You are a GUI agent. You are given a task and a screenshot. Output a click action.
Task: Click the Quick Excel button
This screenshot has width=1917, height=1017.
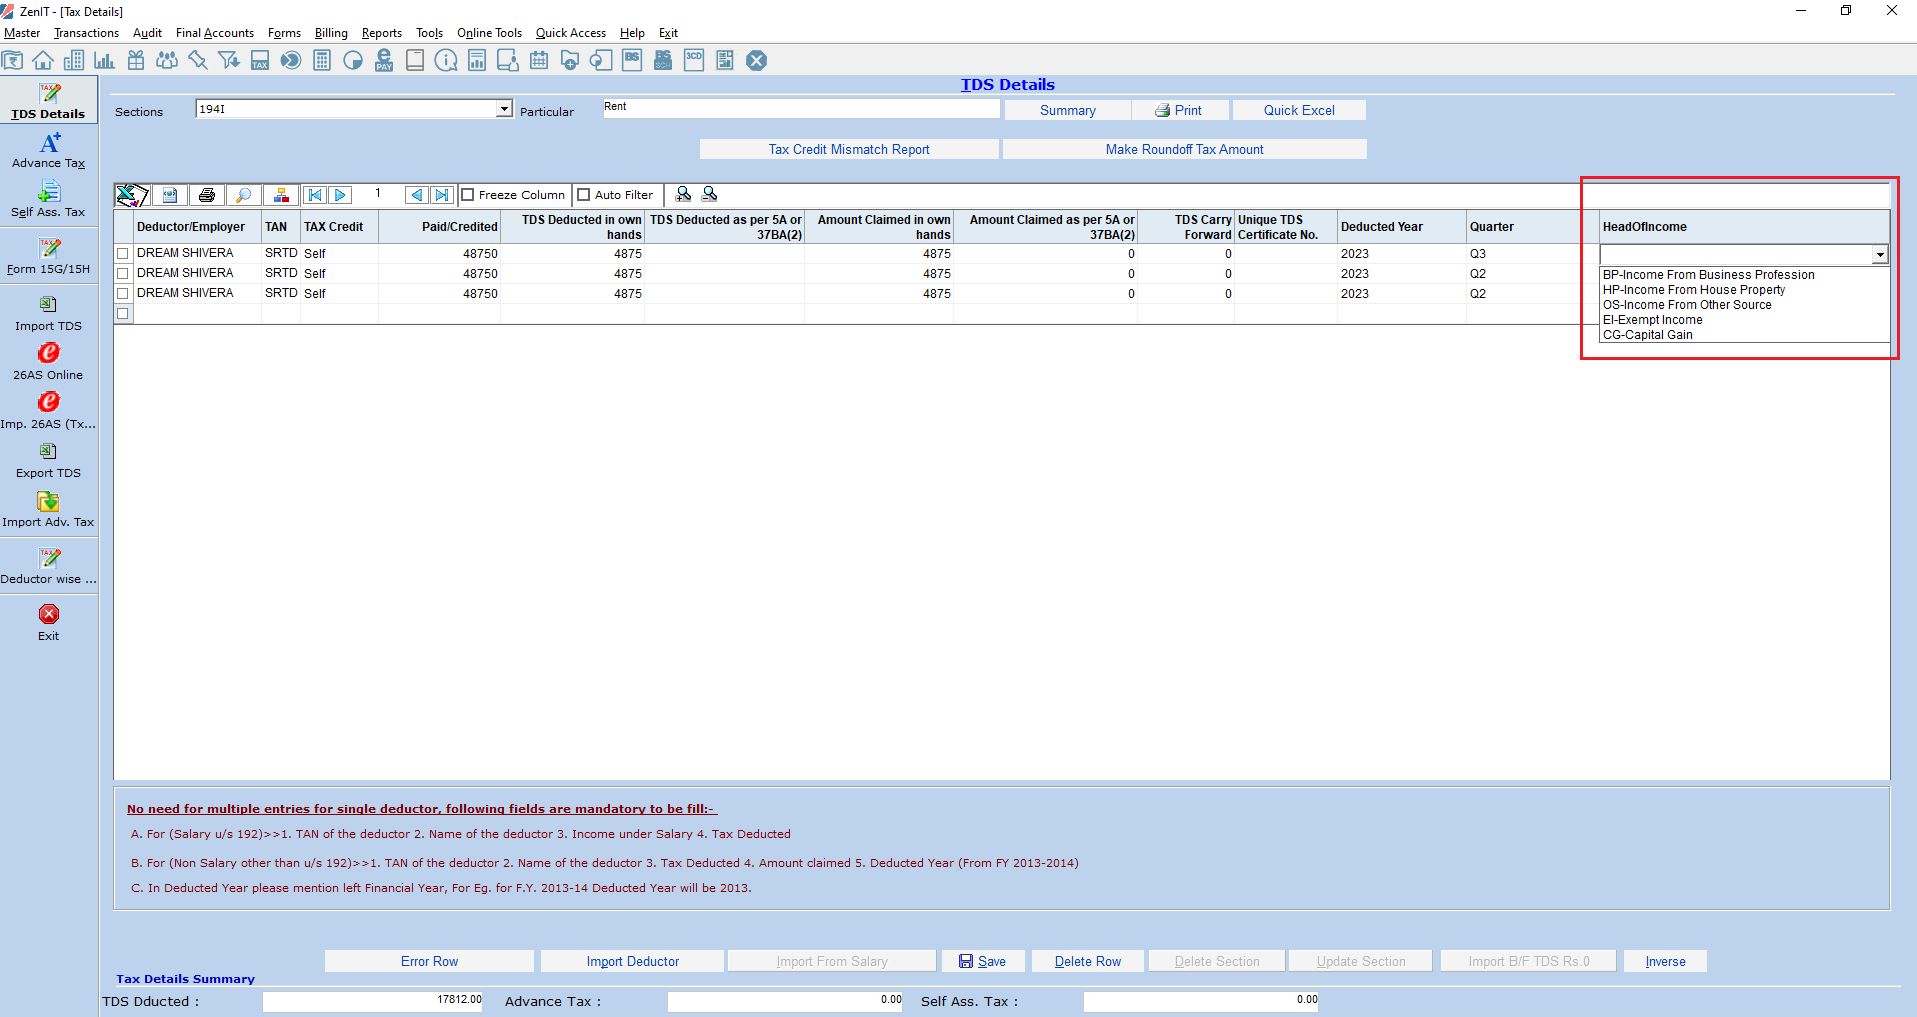tap(1299, 110)
